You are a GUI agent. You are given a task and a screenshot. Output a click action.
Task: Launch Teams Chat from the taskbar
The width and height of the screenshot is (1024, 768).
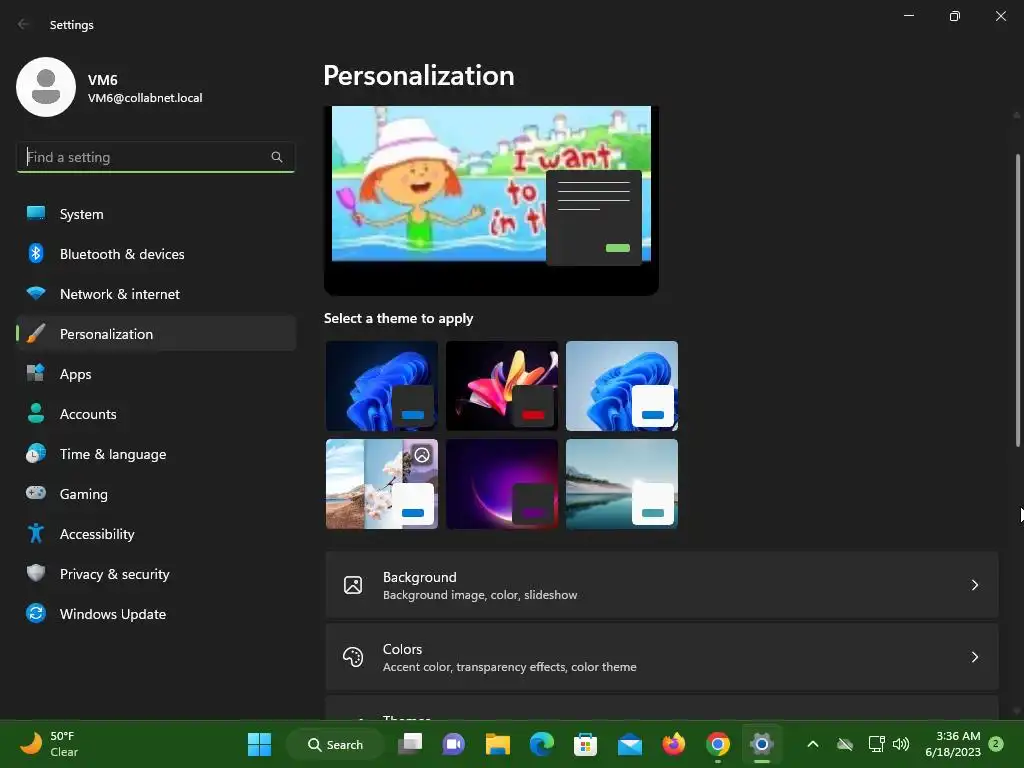coord(453,744)
